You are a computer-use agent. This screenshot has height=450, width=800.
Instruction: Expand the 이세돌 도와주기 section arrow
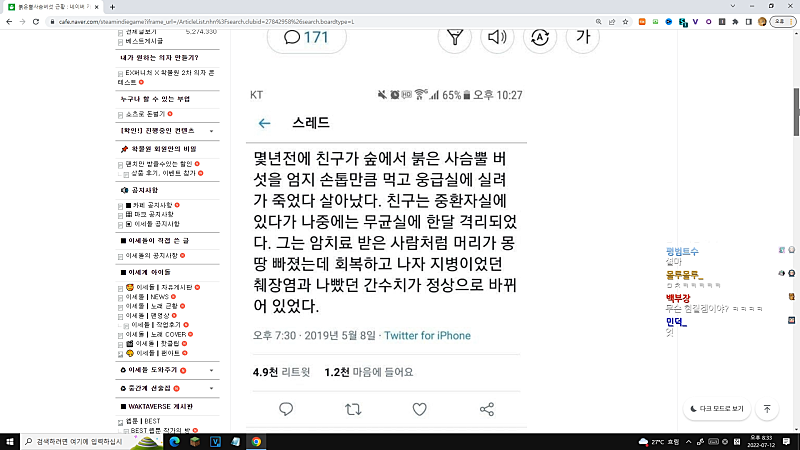click(x=211, y=370)
